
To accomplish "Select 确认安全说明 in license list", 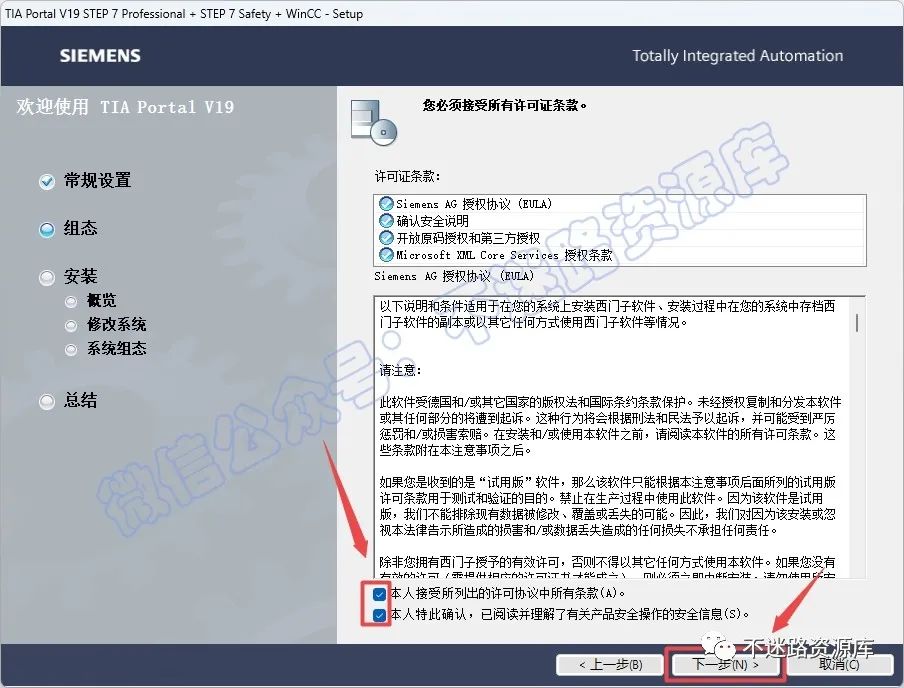I will click(x=620, y=221).
